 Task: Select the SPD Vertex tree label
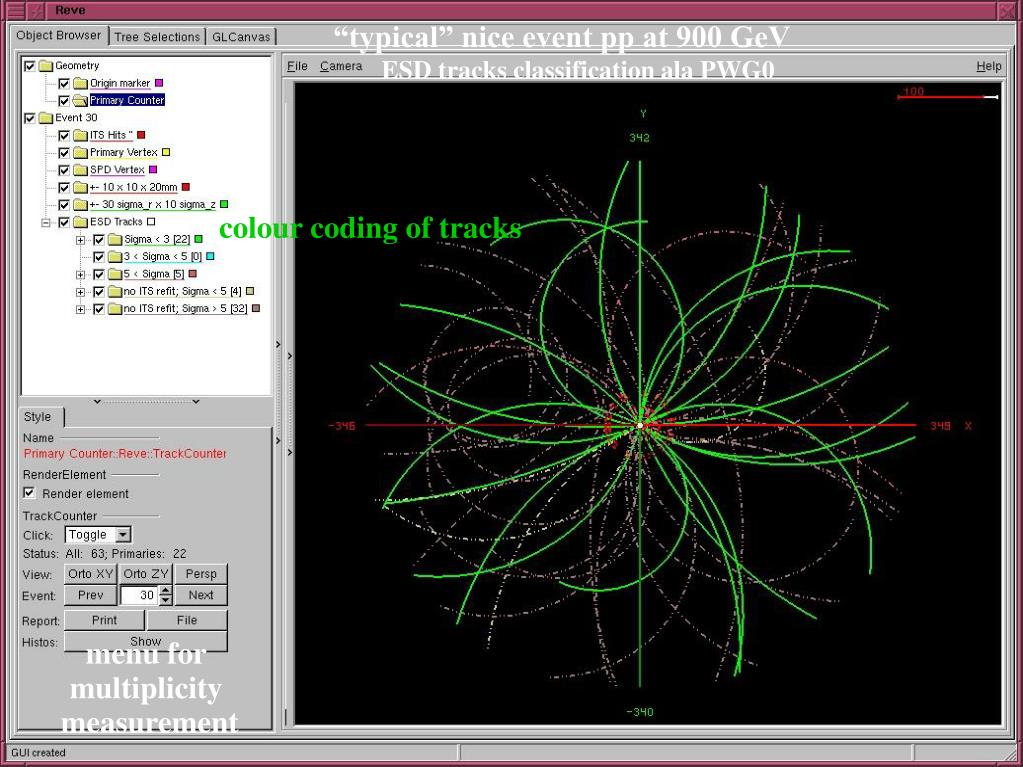117,170
